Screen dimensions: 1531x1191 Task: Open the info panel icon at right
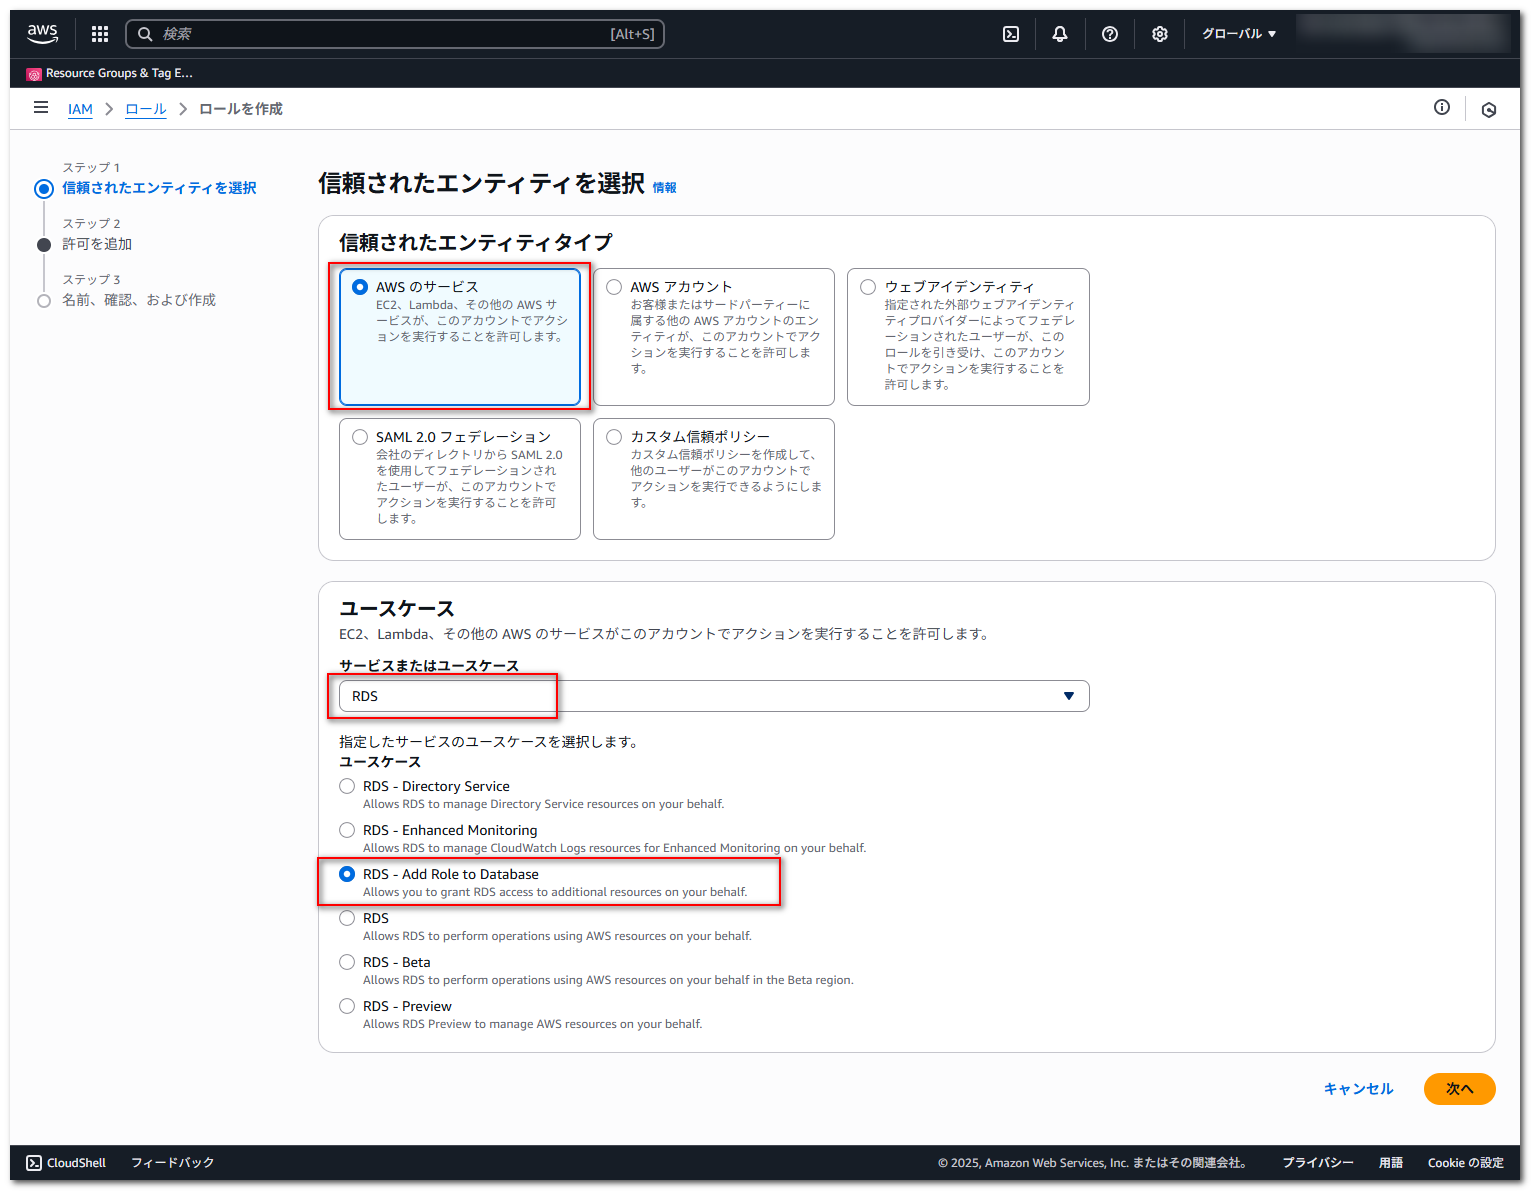[1442, 108]
